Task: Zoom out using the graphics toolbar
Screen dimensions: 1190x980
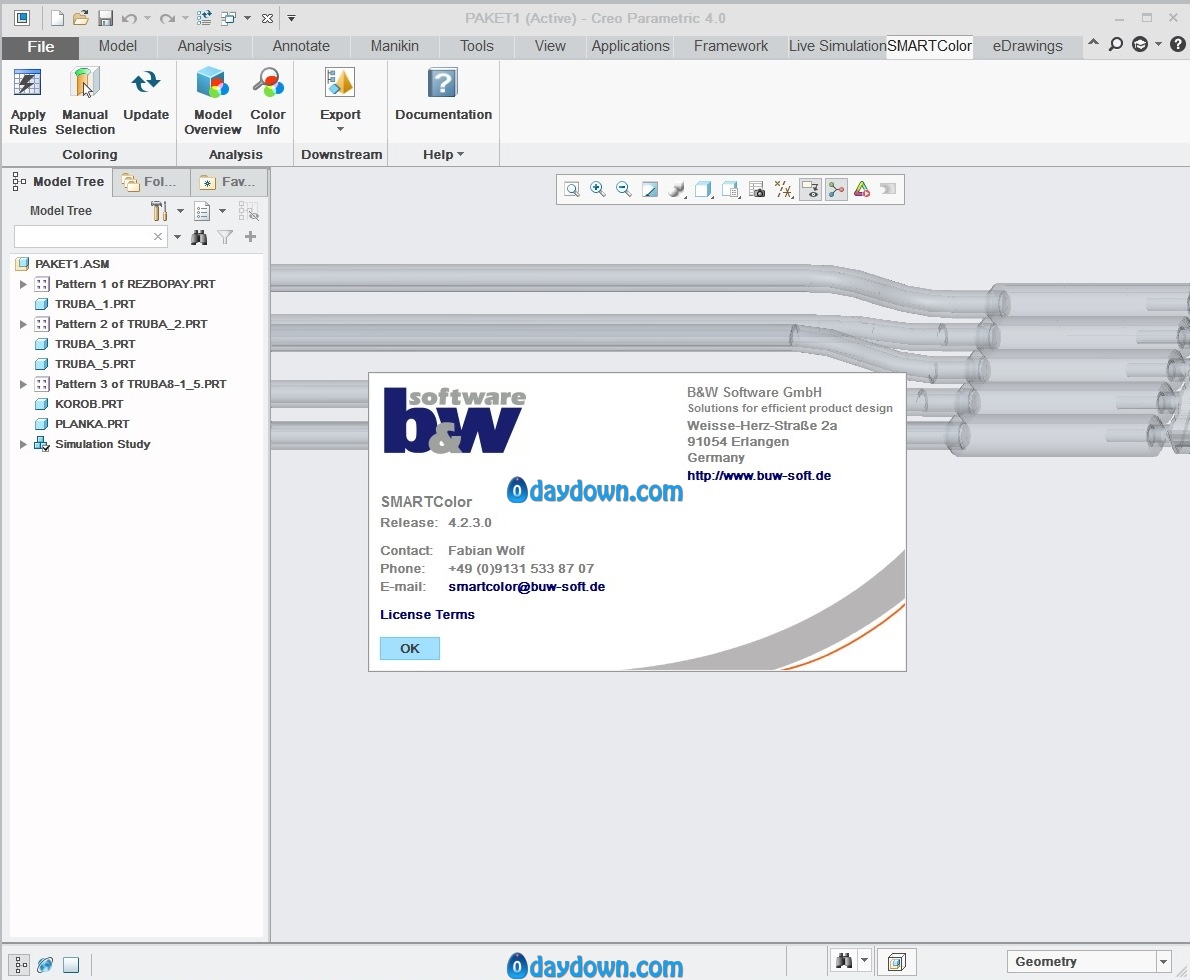Action: pos(624,190)
